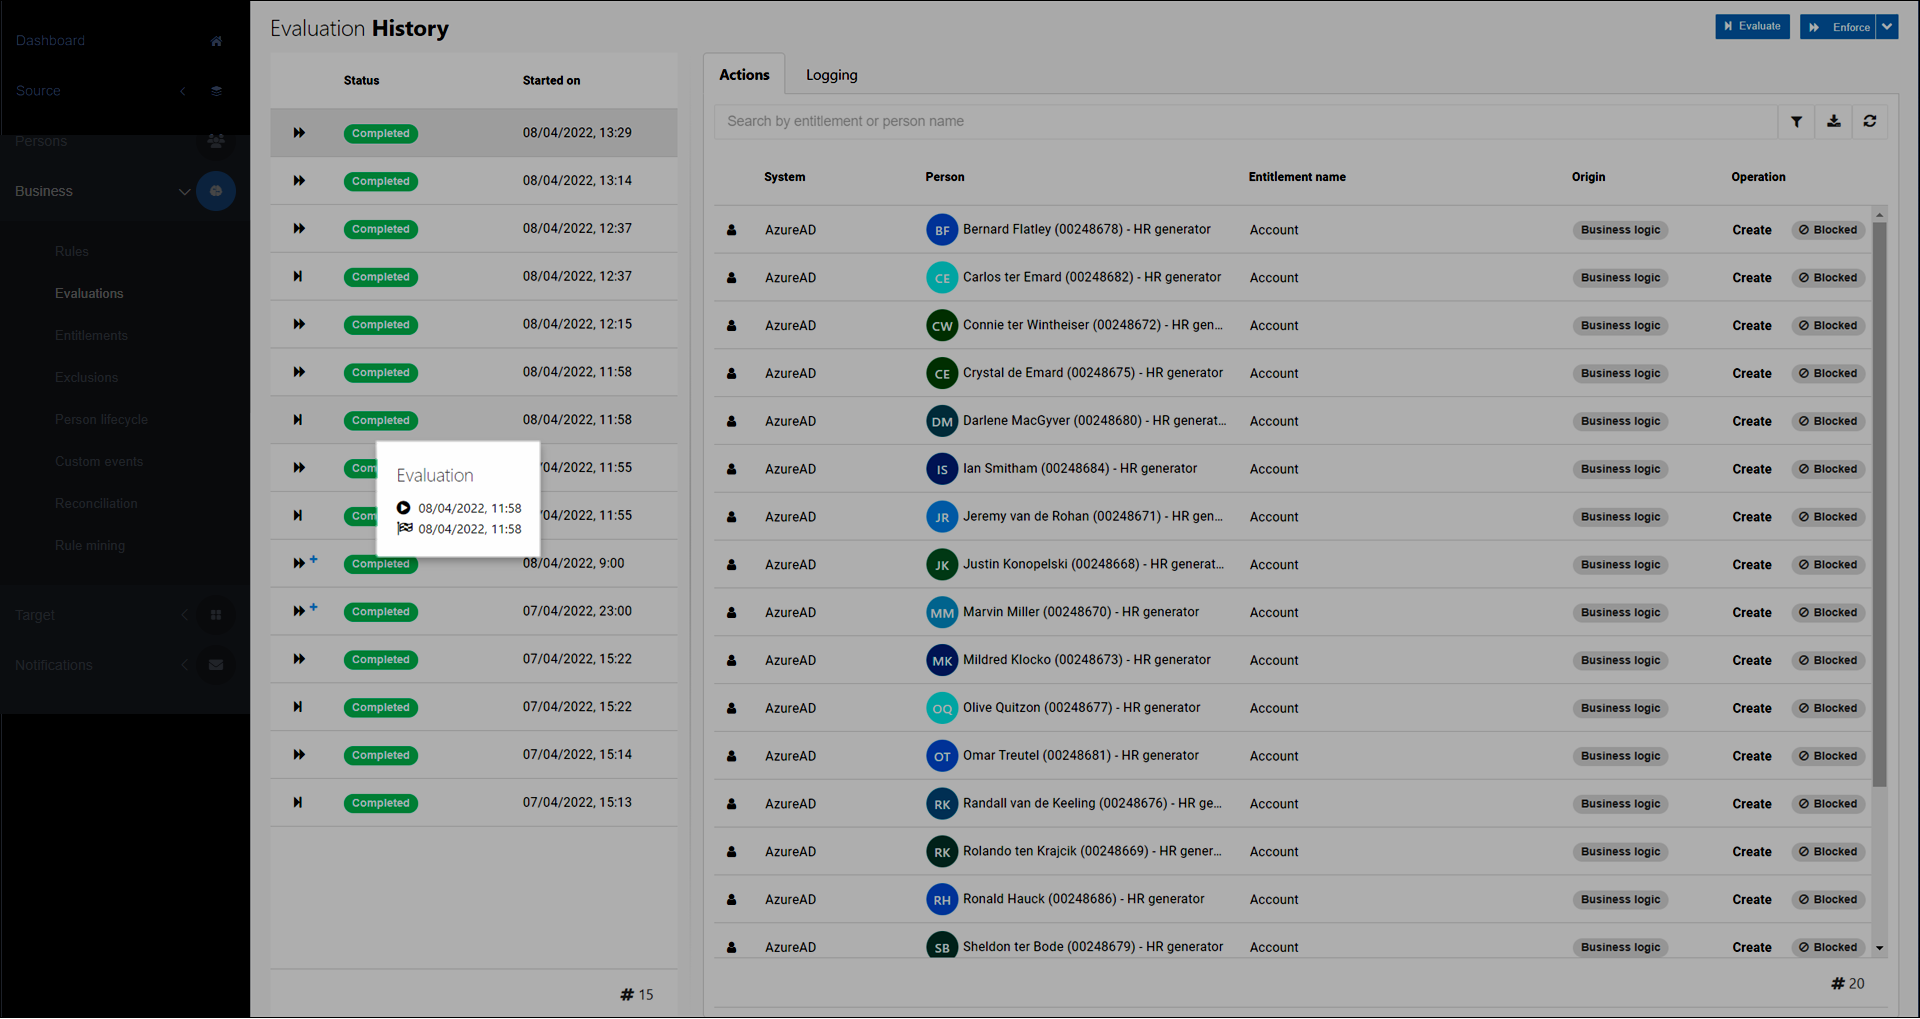Open the Persons group icon in the sidebar
Viewport: 1920px width, 1019px height.
click(216, 141)
